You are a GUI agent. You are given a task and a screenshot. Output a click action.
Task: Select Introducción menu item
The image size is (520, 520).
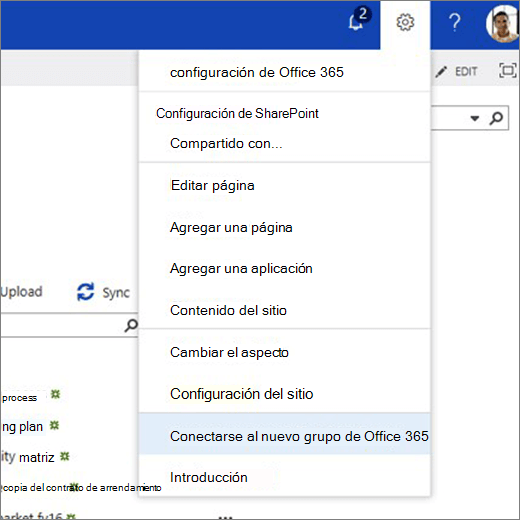(209, 477)
